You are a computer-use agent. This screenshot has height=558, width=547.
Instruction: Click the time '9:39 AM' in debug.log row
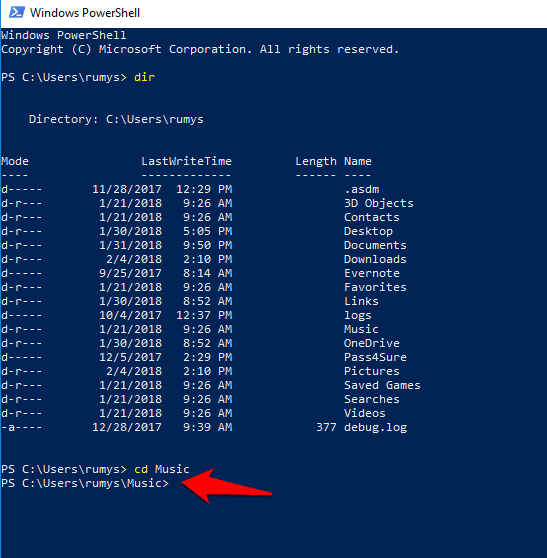(207, 427)
